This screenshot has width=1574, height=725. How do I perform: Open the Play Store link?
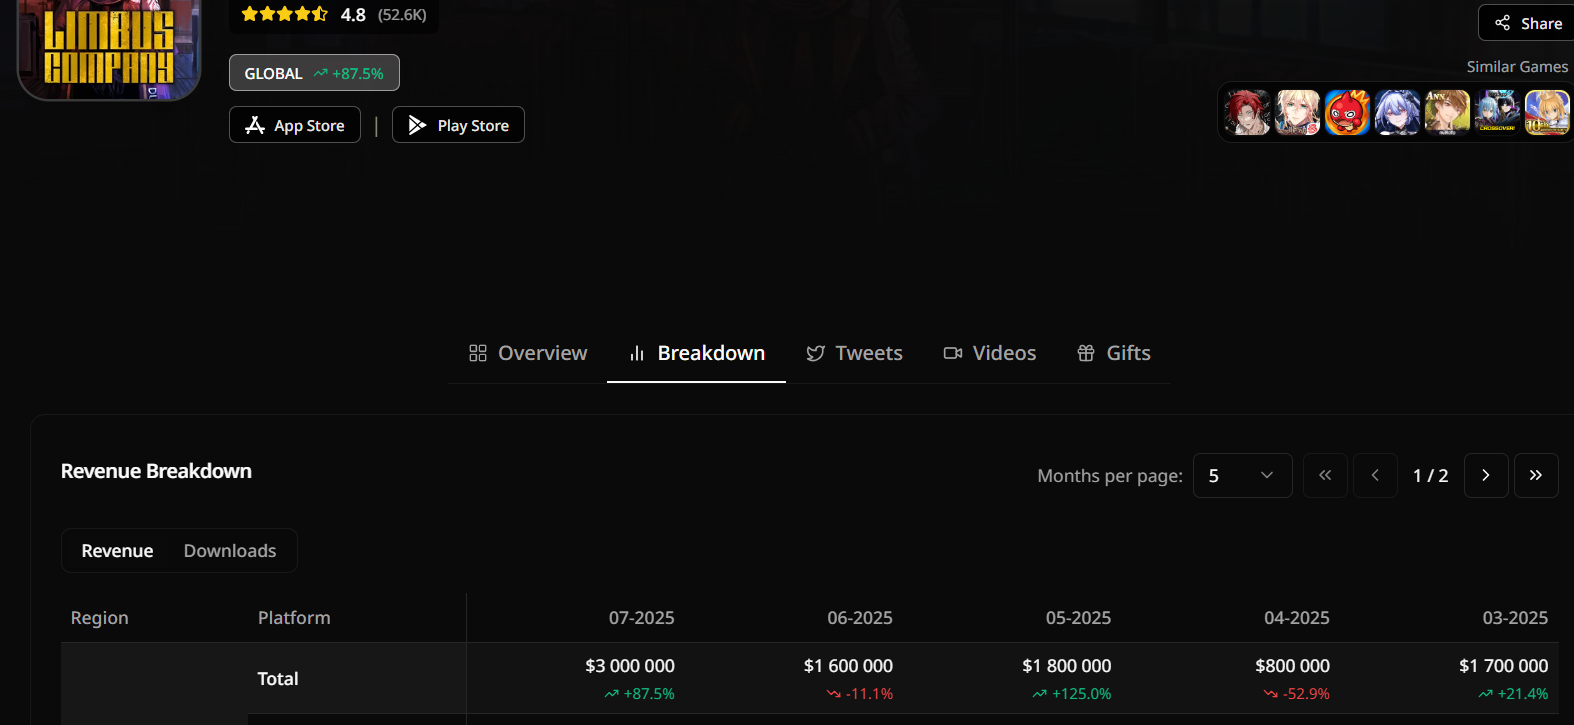(458, 125)
